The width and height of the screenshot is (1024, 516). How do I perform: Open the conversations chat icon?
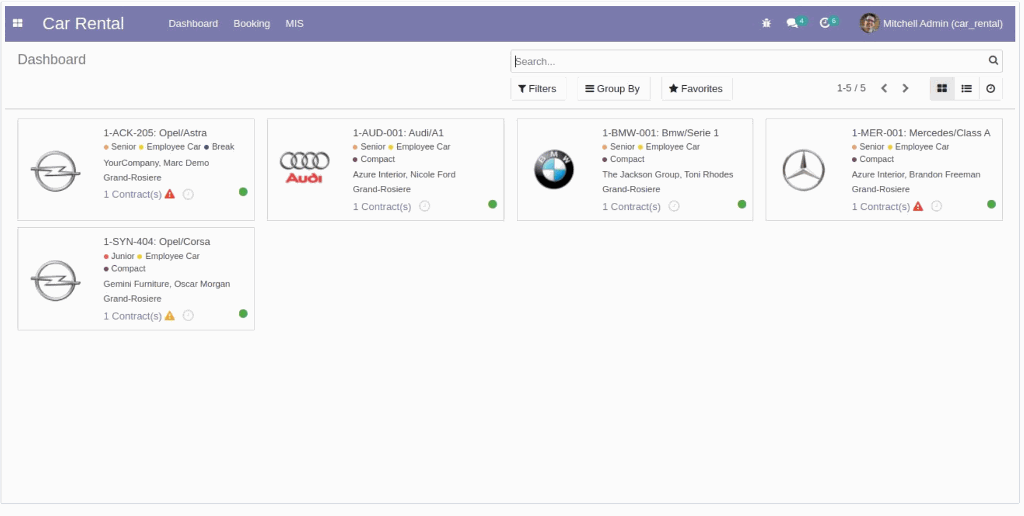(792, 23)
